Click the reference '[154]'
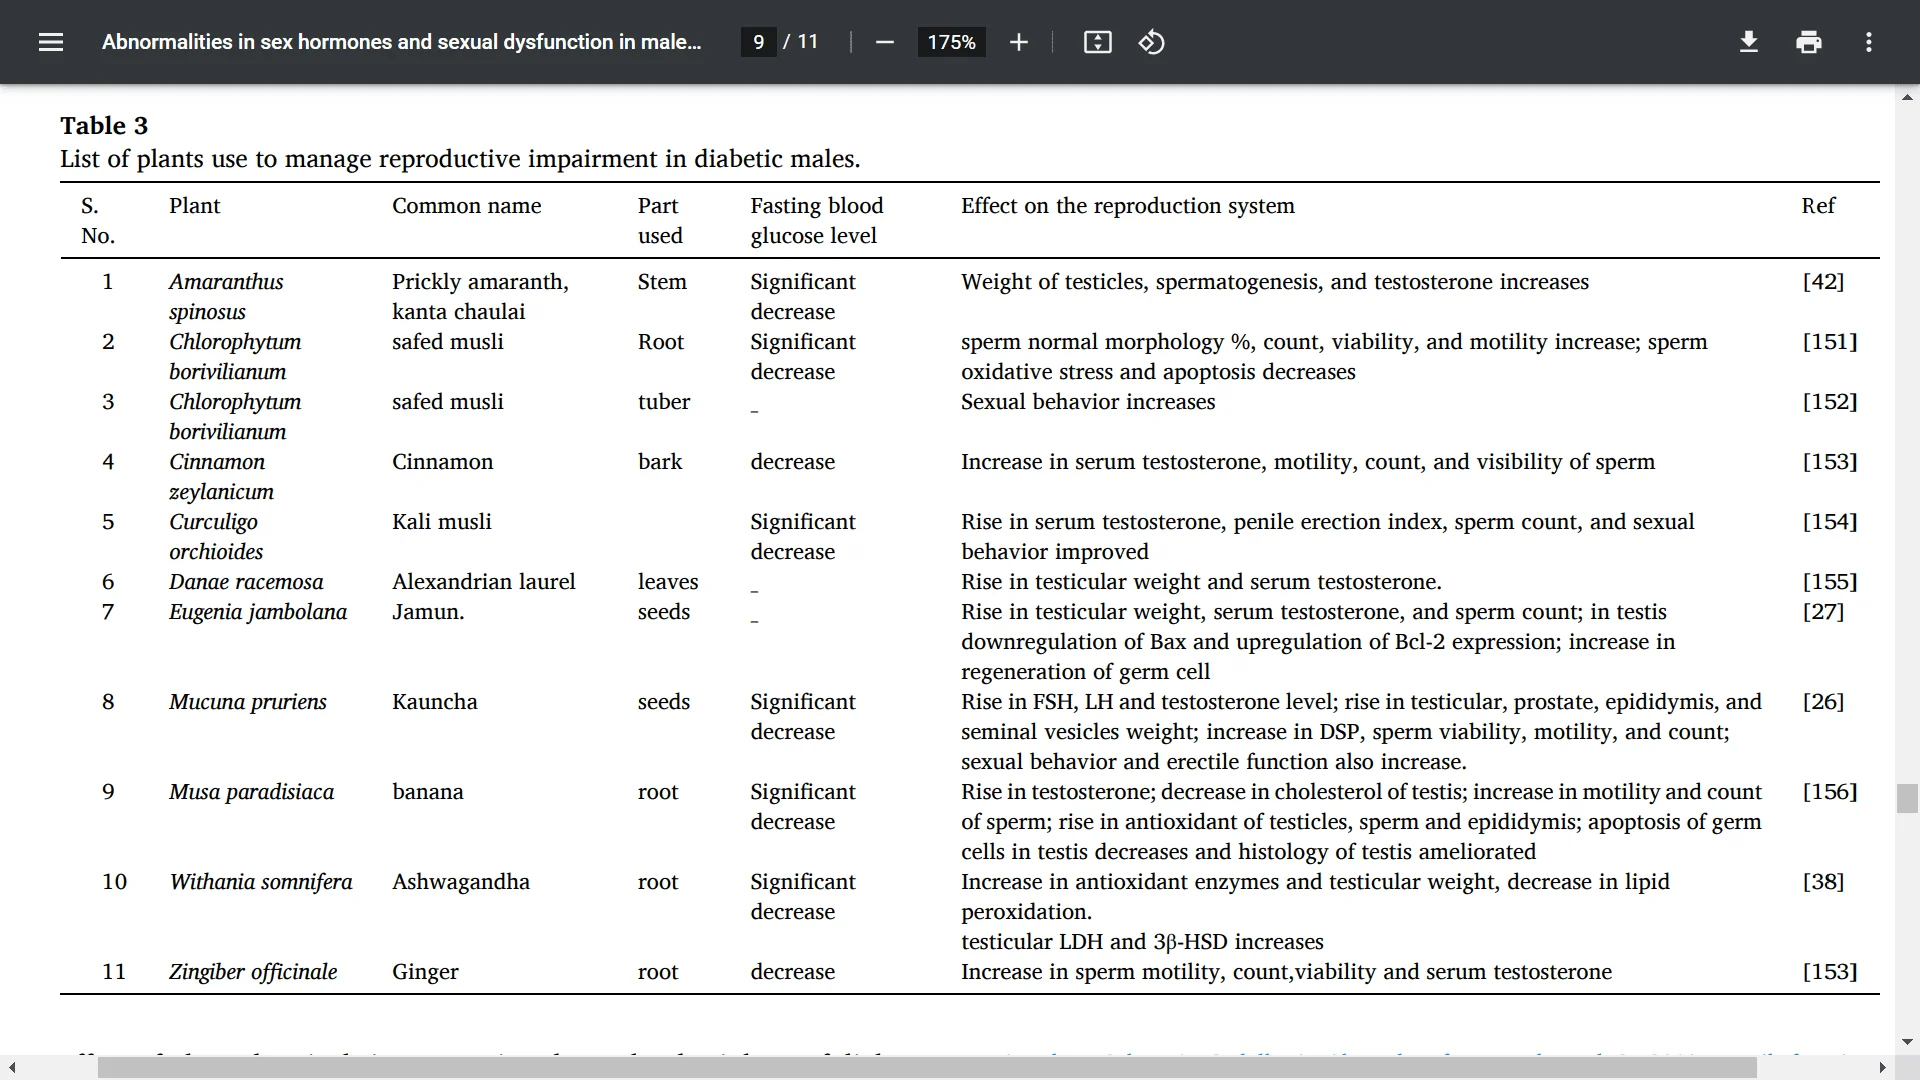The image size is (1920, 1080). click(x=1830, y=521)
